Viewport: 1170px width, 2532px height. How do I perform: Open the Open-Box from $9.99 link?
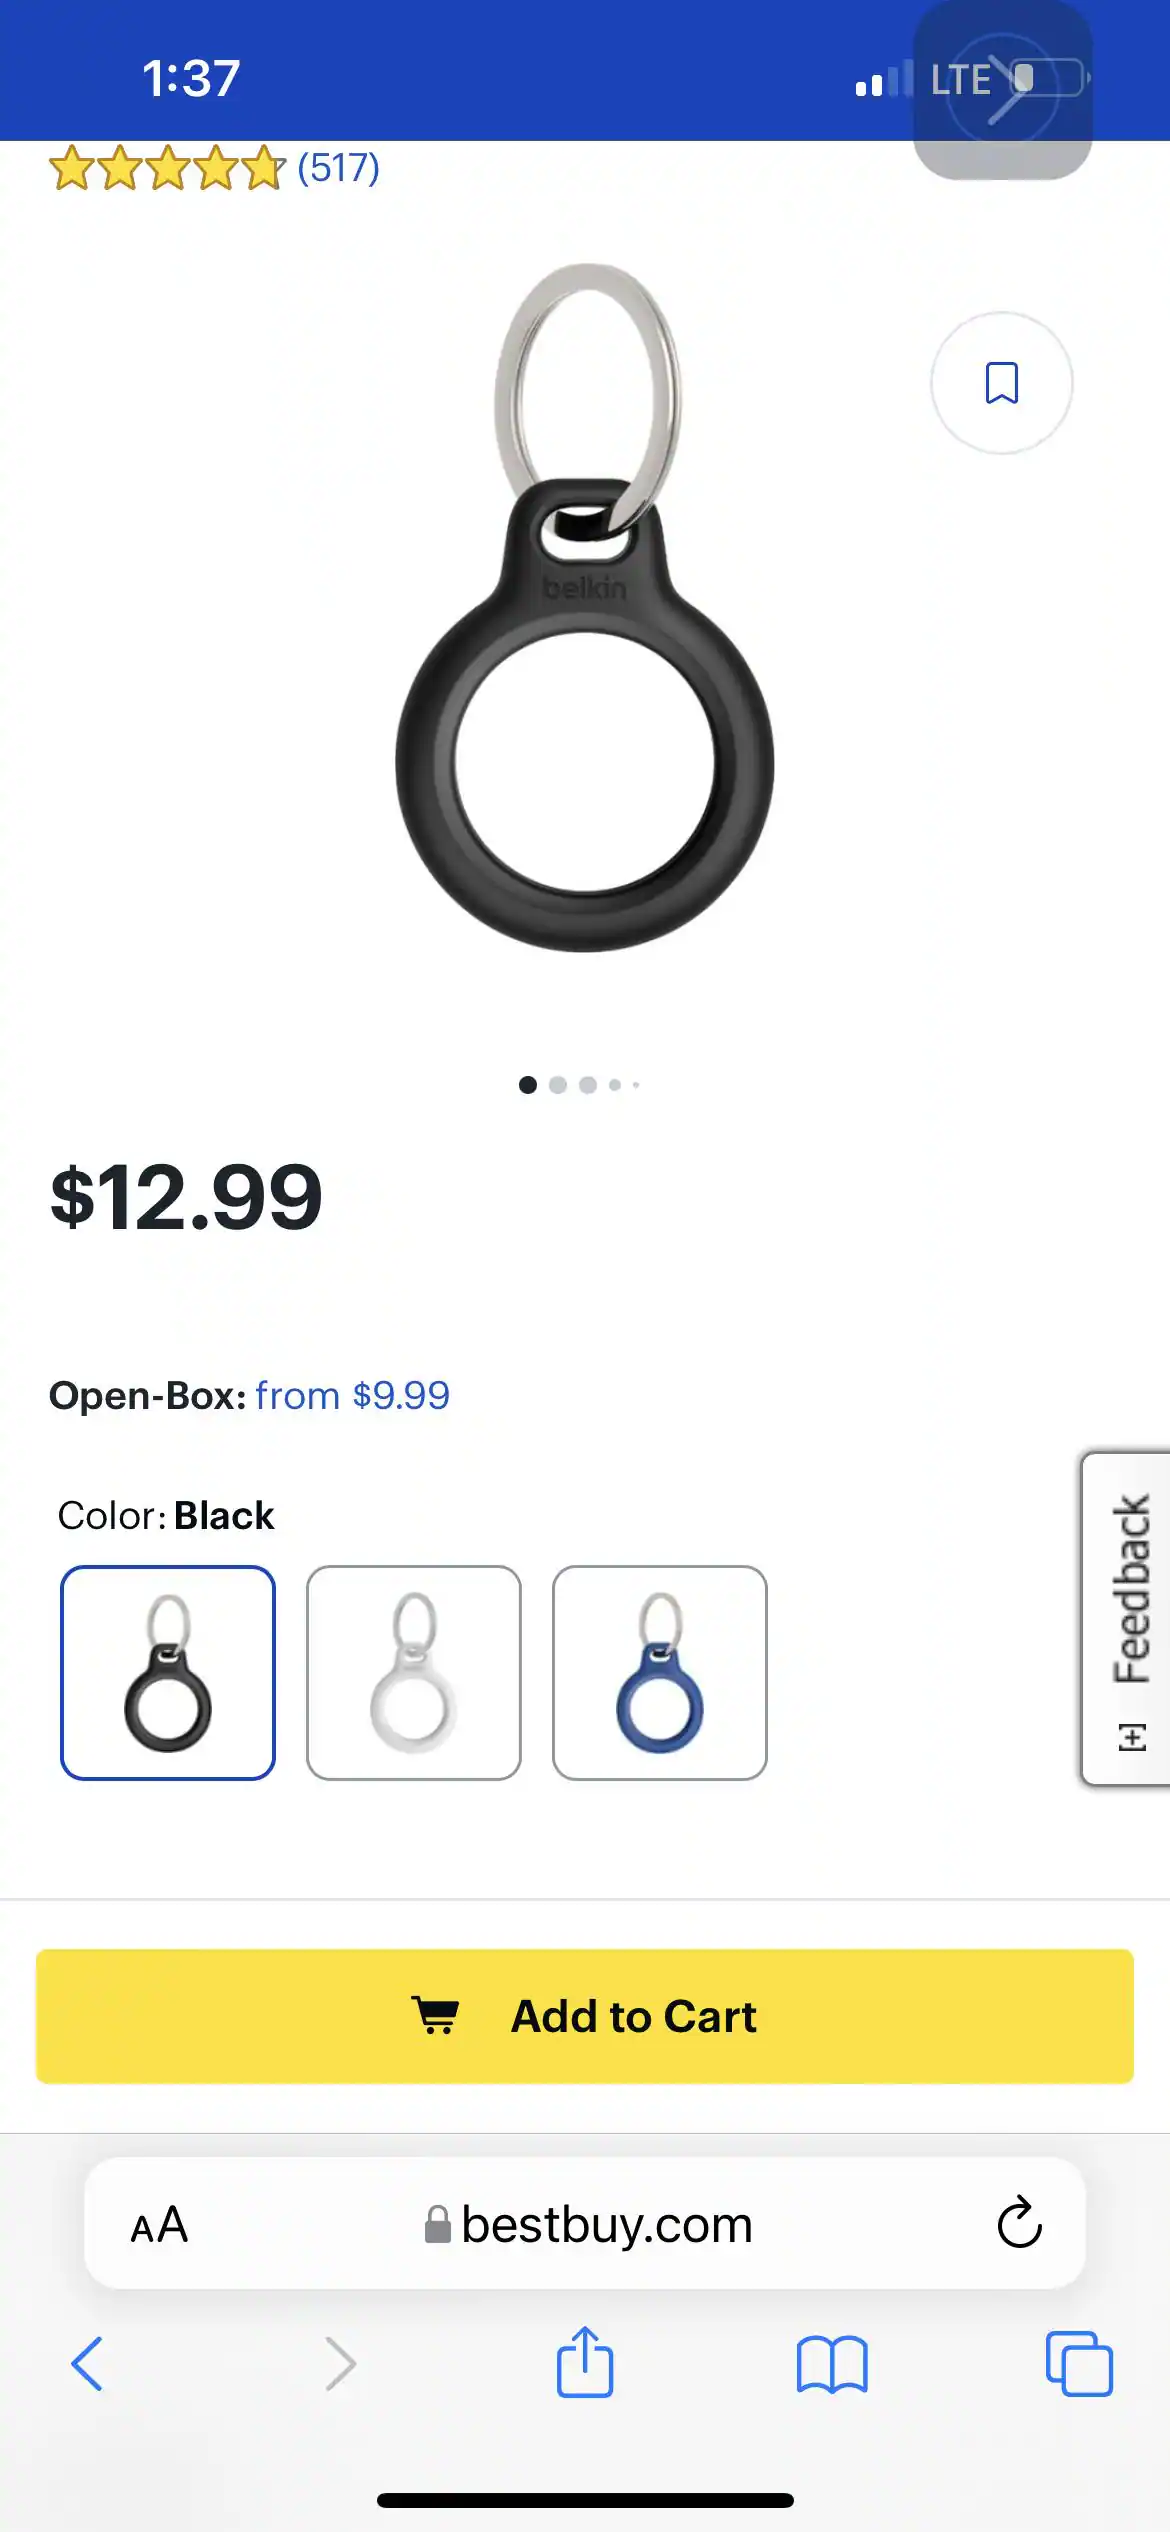(x=352, y=1395)
